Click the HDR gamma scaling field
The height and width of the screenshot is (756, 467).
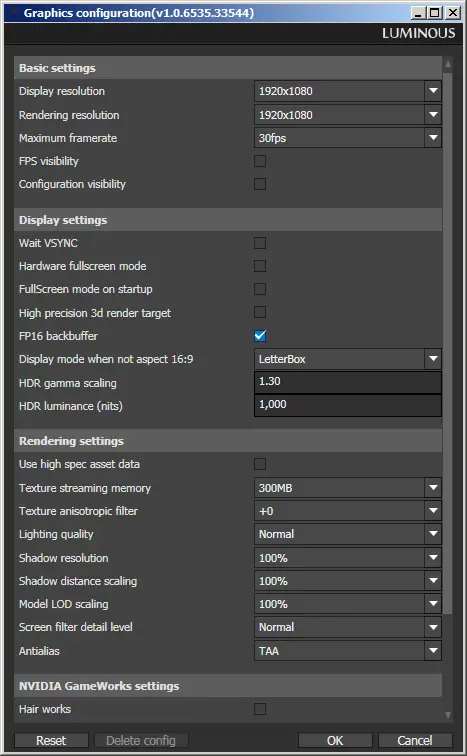347,382
